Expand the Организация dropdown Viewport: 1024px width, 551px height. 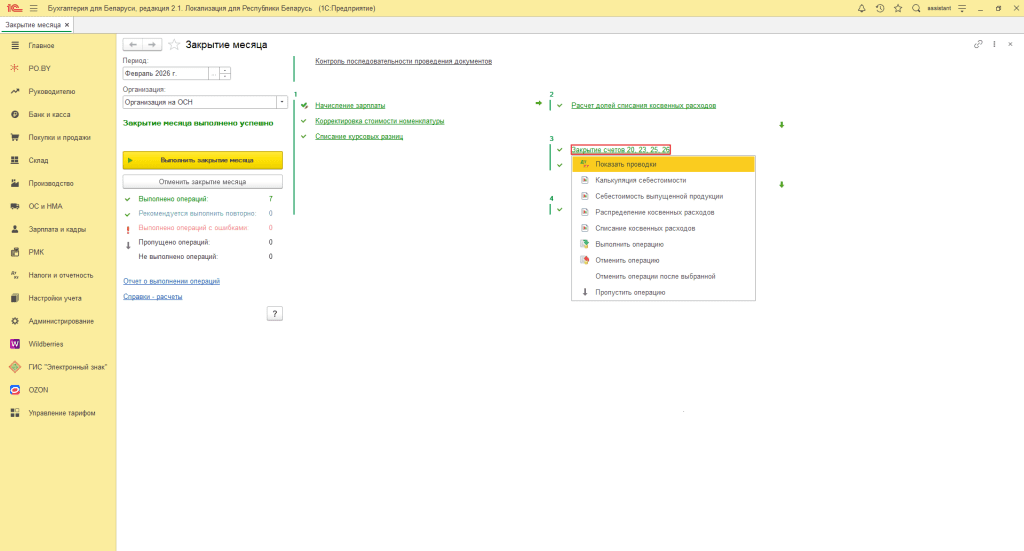282,102
